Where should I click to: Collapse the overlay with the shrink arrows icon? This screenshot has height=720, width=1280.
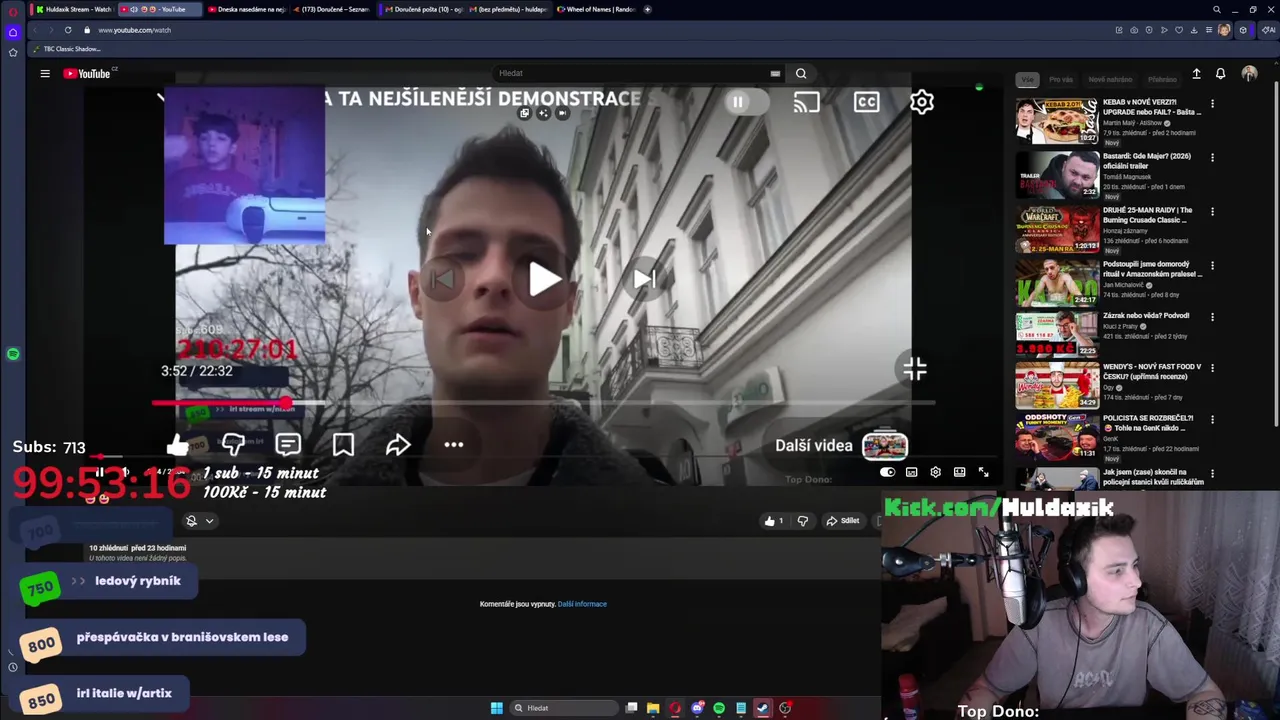coord(915,369)
